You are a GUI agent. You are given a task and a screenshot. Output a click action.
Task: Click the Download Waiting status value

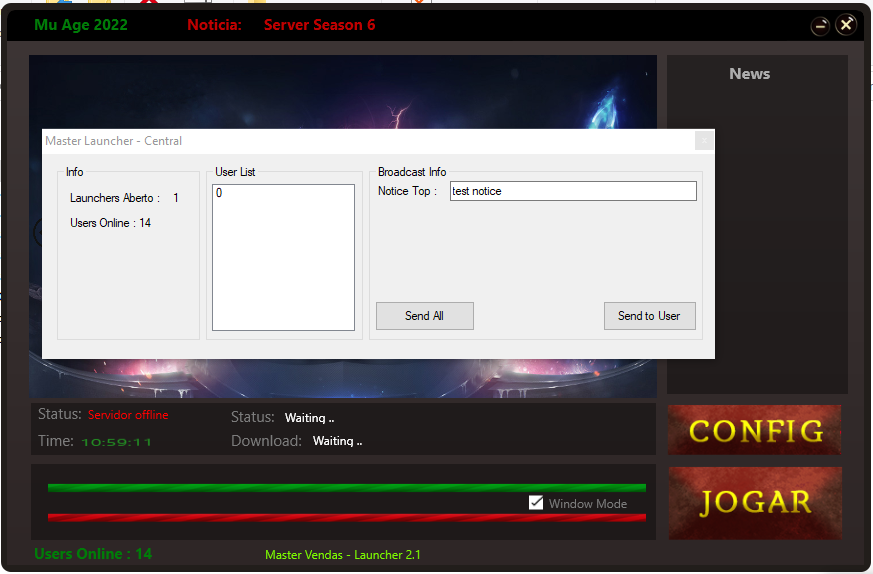tap(337, 441)
